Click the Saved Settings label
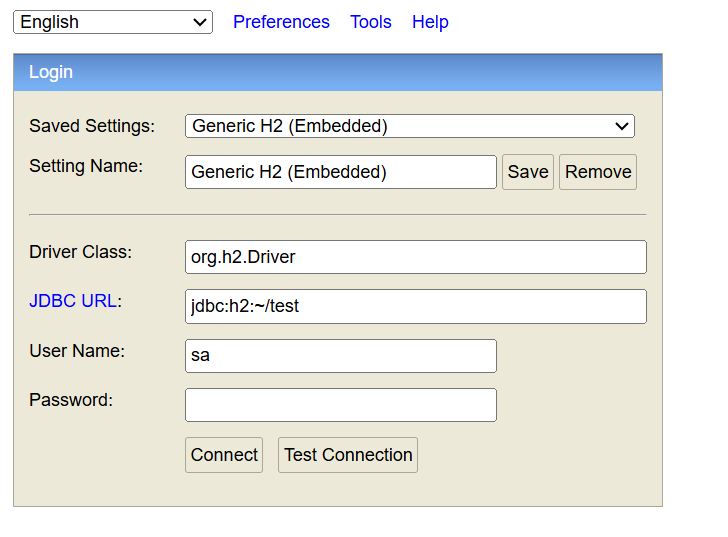728x537 pixels. click(92, 126)
